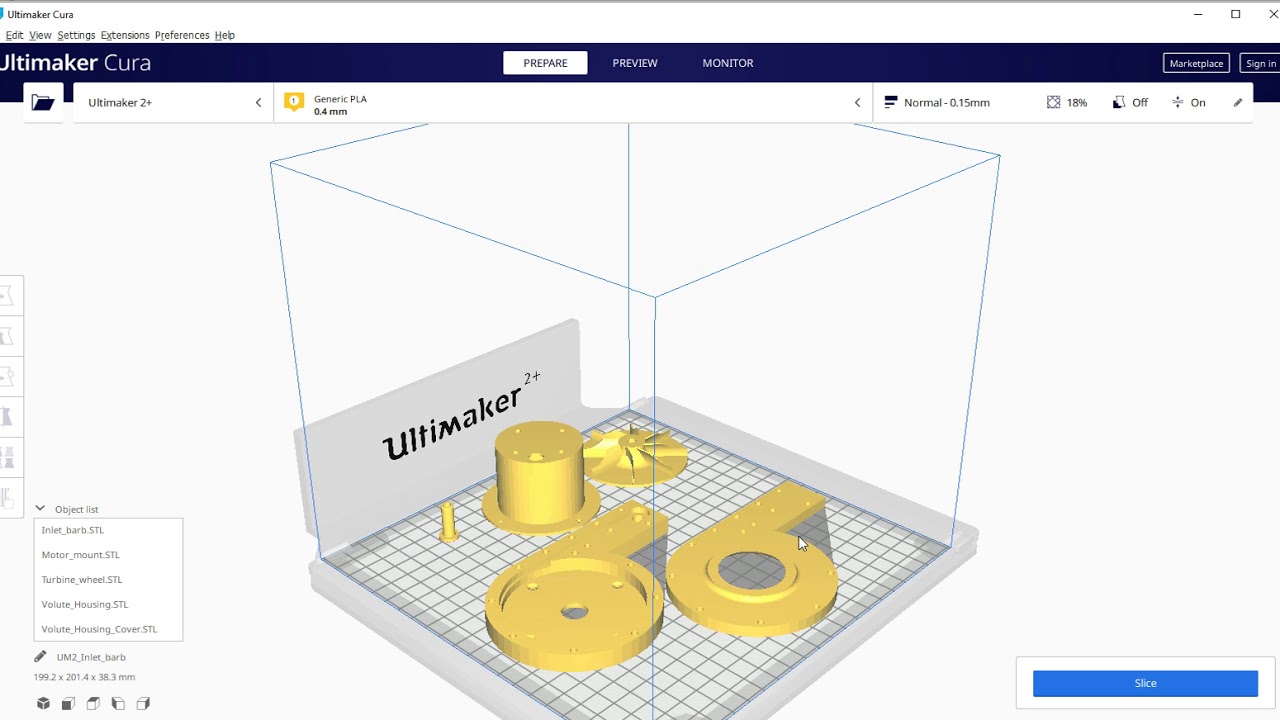Click the Sign in button
1280x720 pixels.
[x=1260, y=63]
